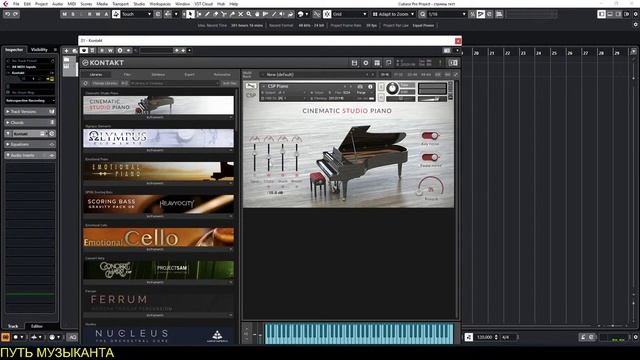Screen dimensions: 640x360
Task: Toggle plugin window Write W button
Action: 110,51
